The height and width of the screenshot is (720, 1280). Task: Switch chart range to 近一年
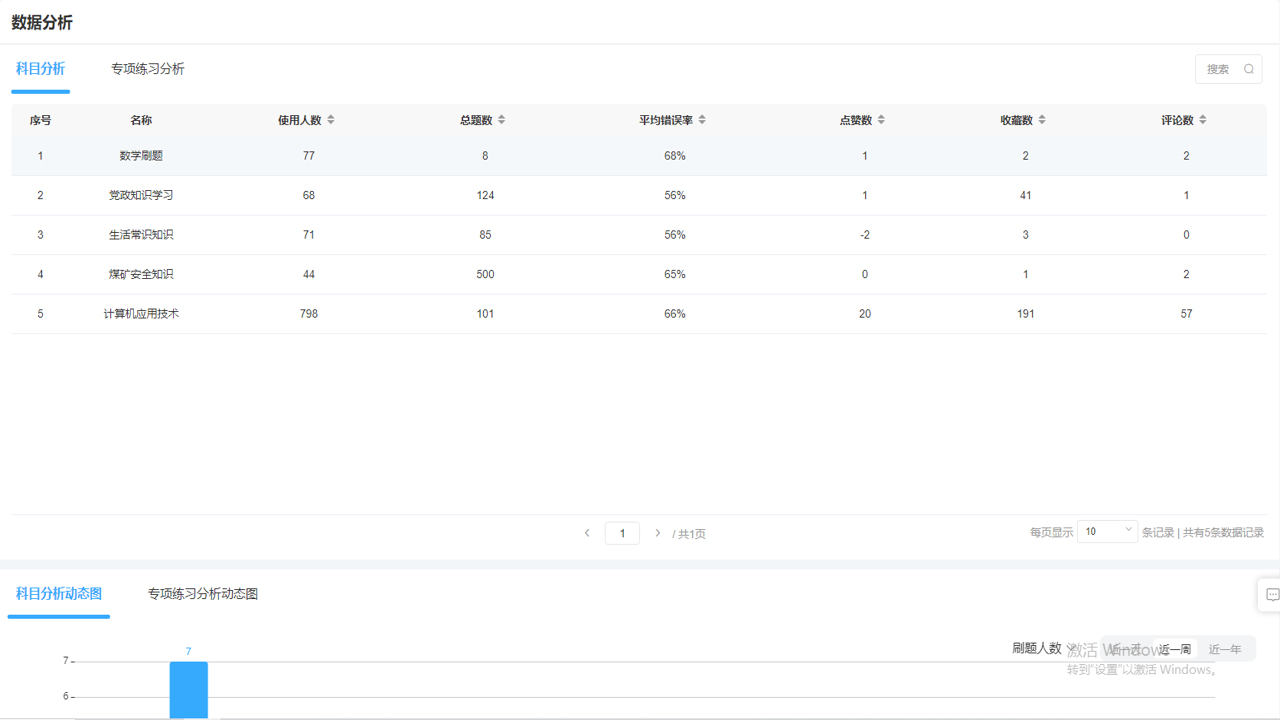(1225, 649)
